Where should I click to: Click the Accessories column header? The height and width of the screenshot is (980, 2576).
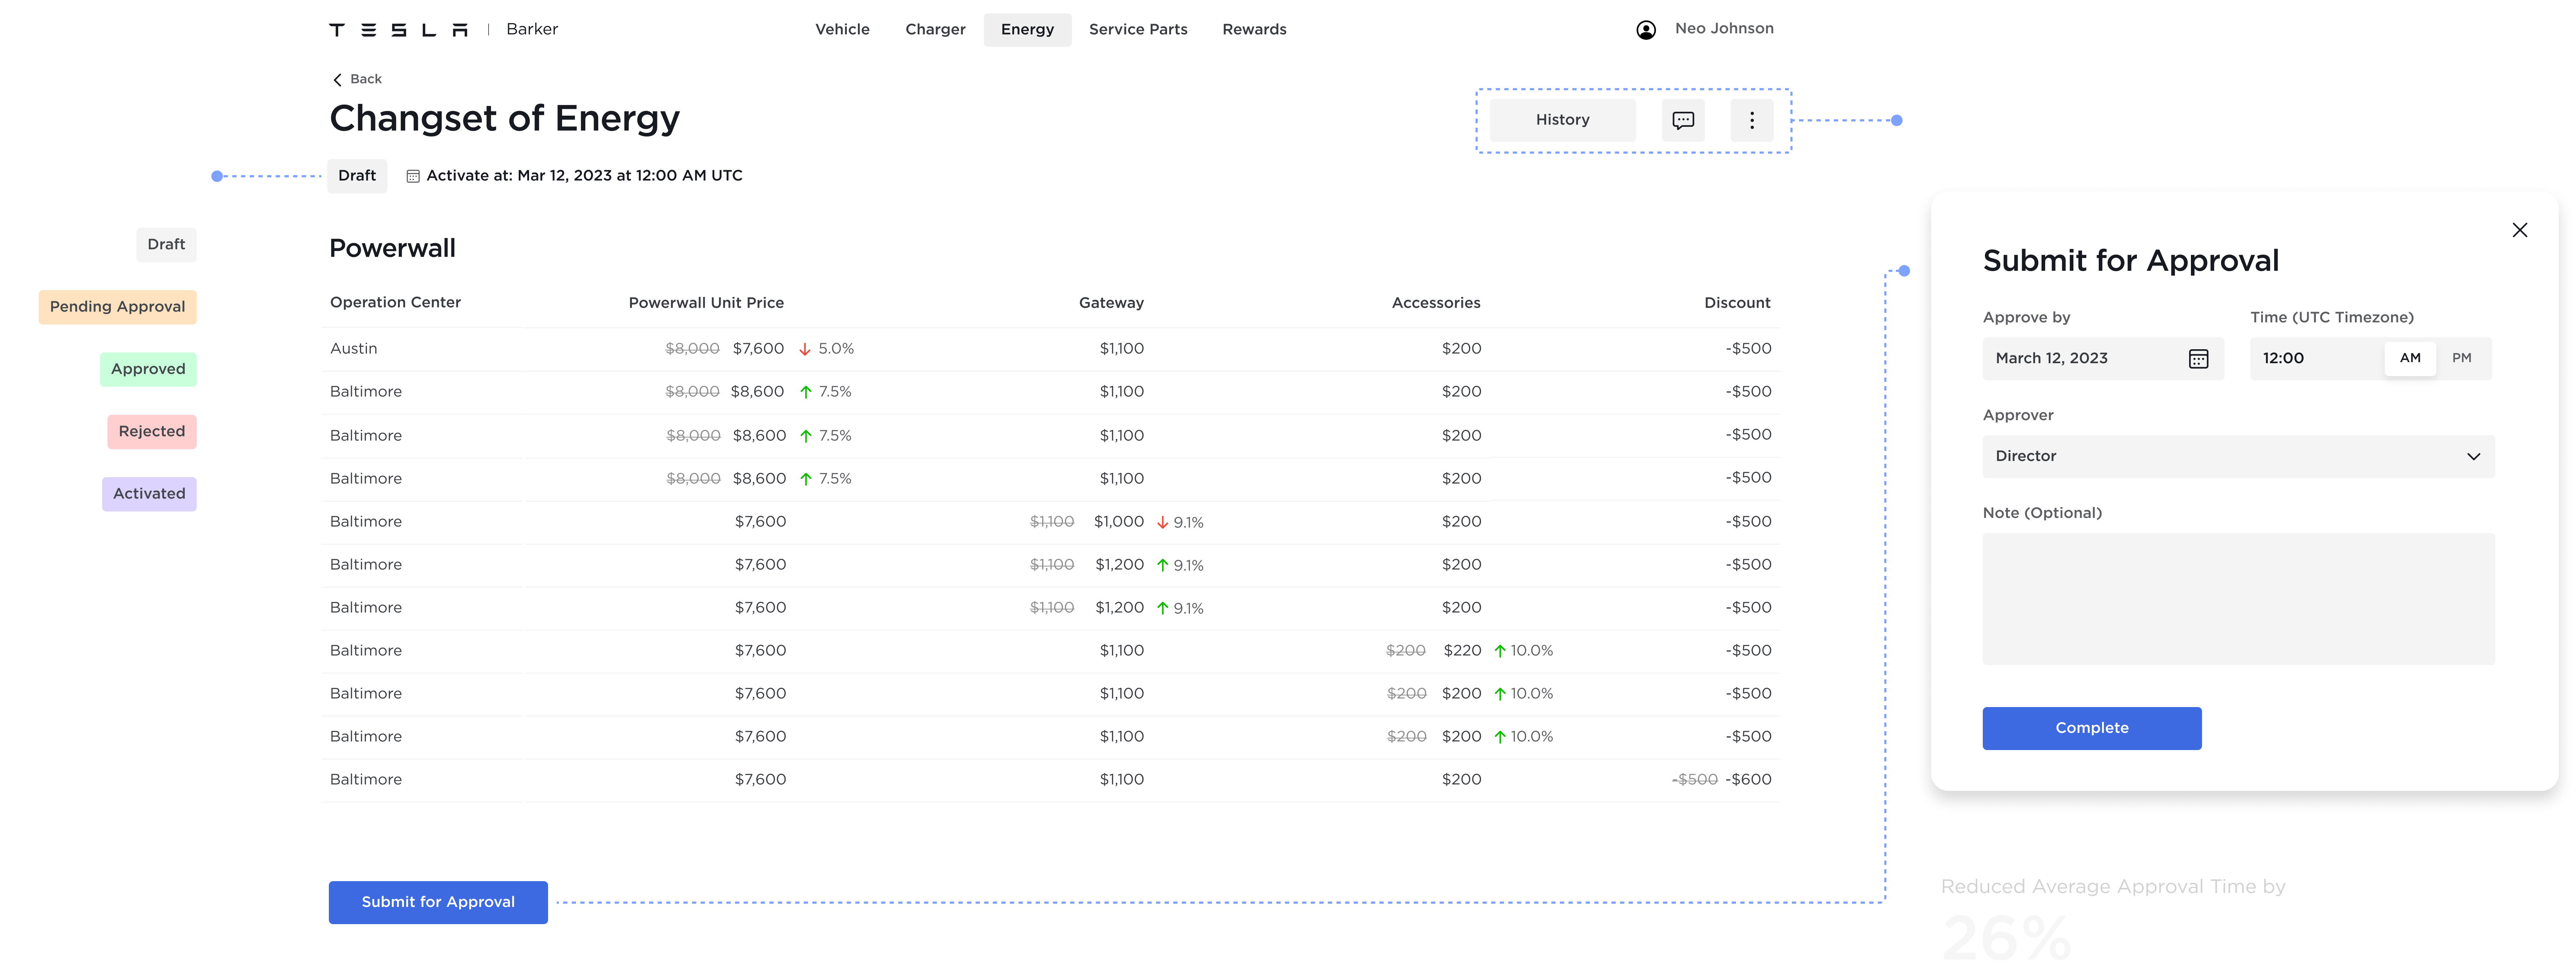[1436, 303]
